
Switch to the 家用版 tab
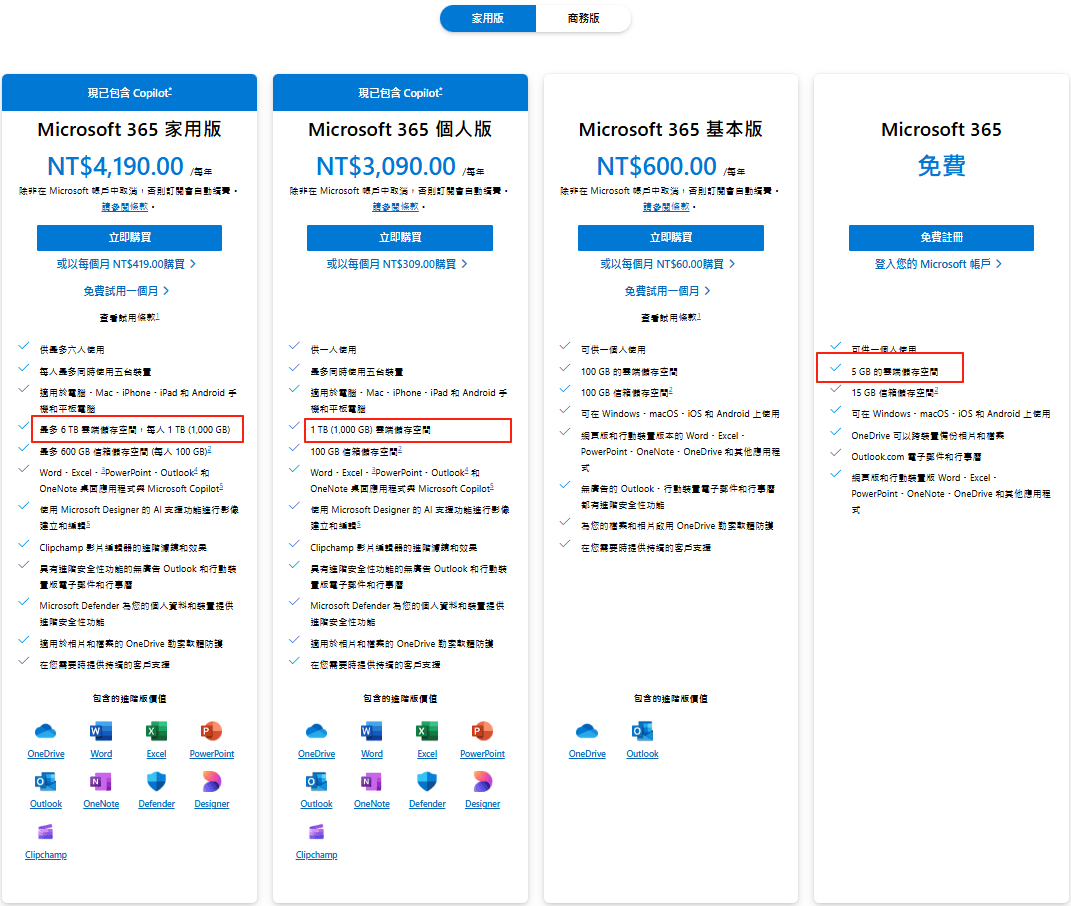click(488, 18)
